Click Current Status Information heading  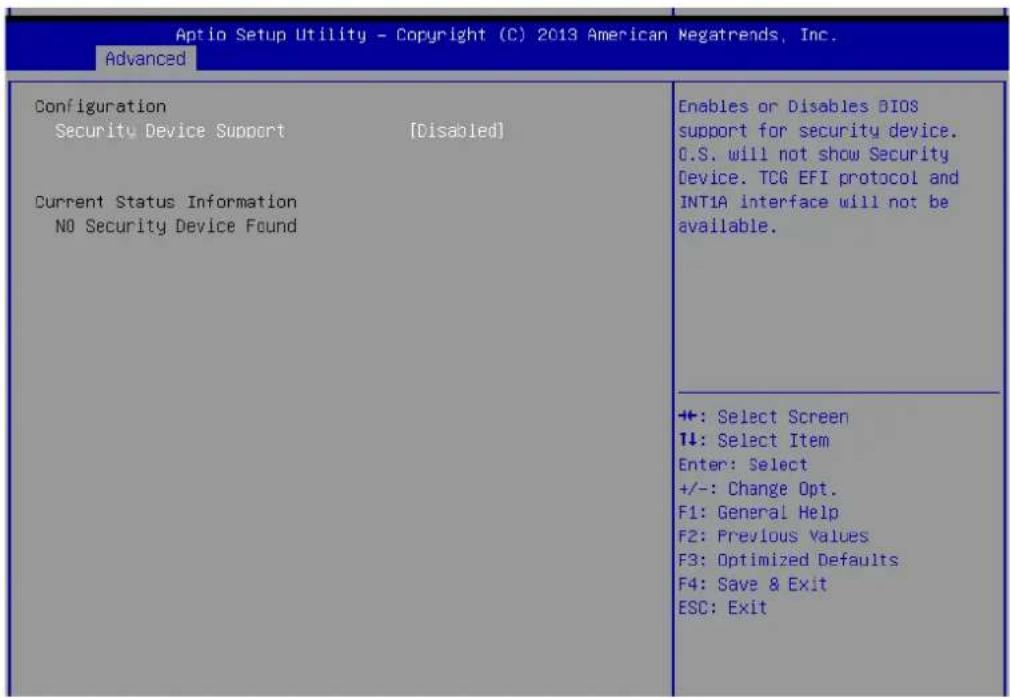tap(166, 202)
